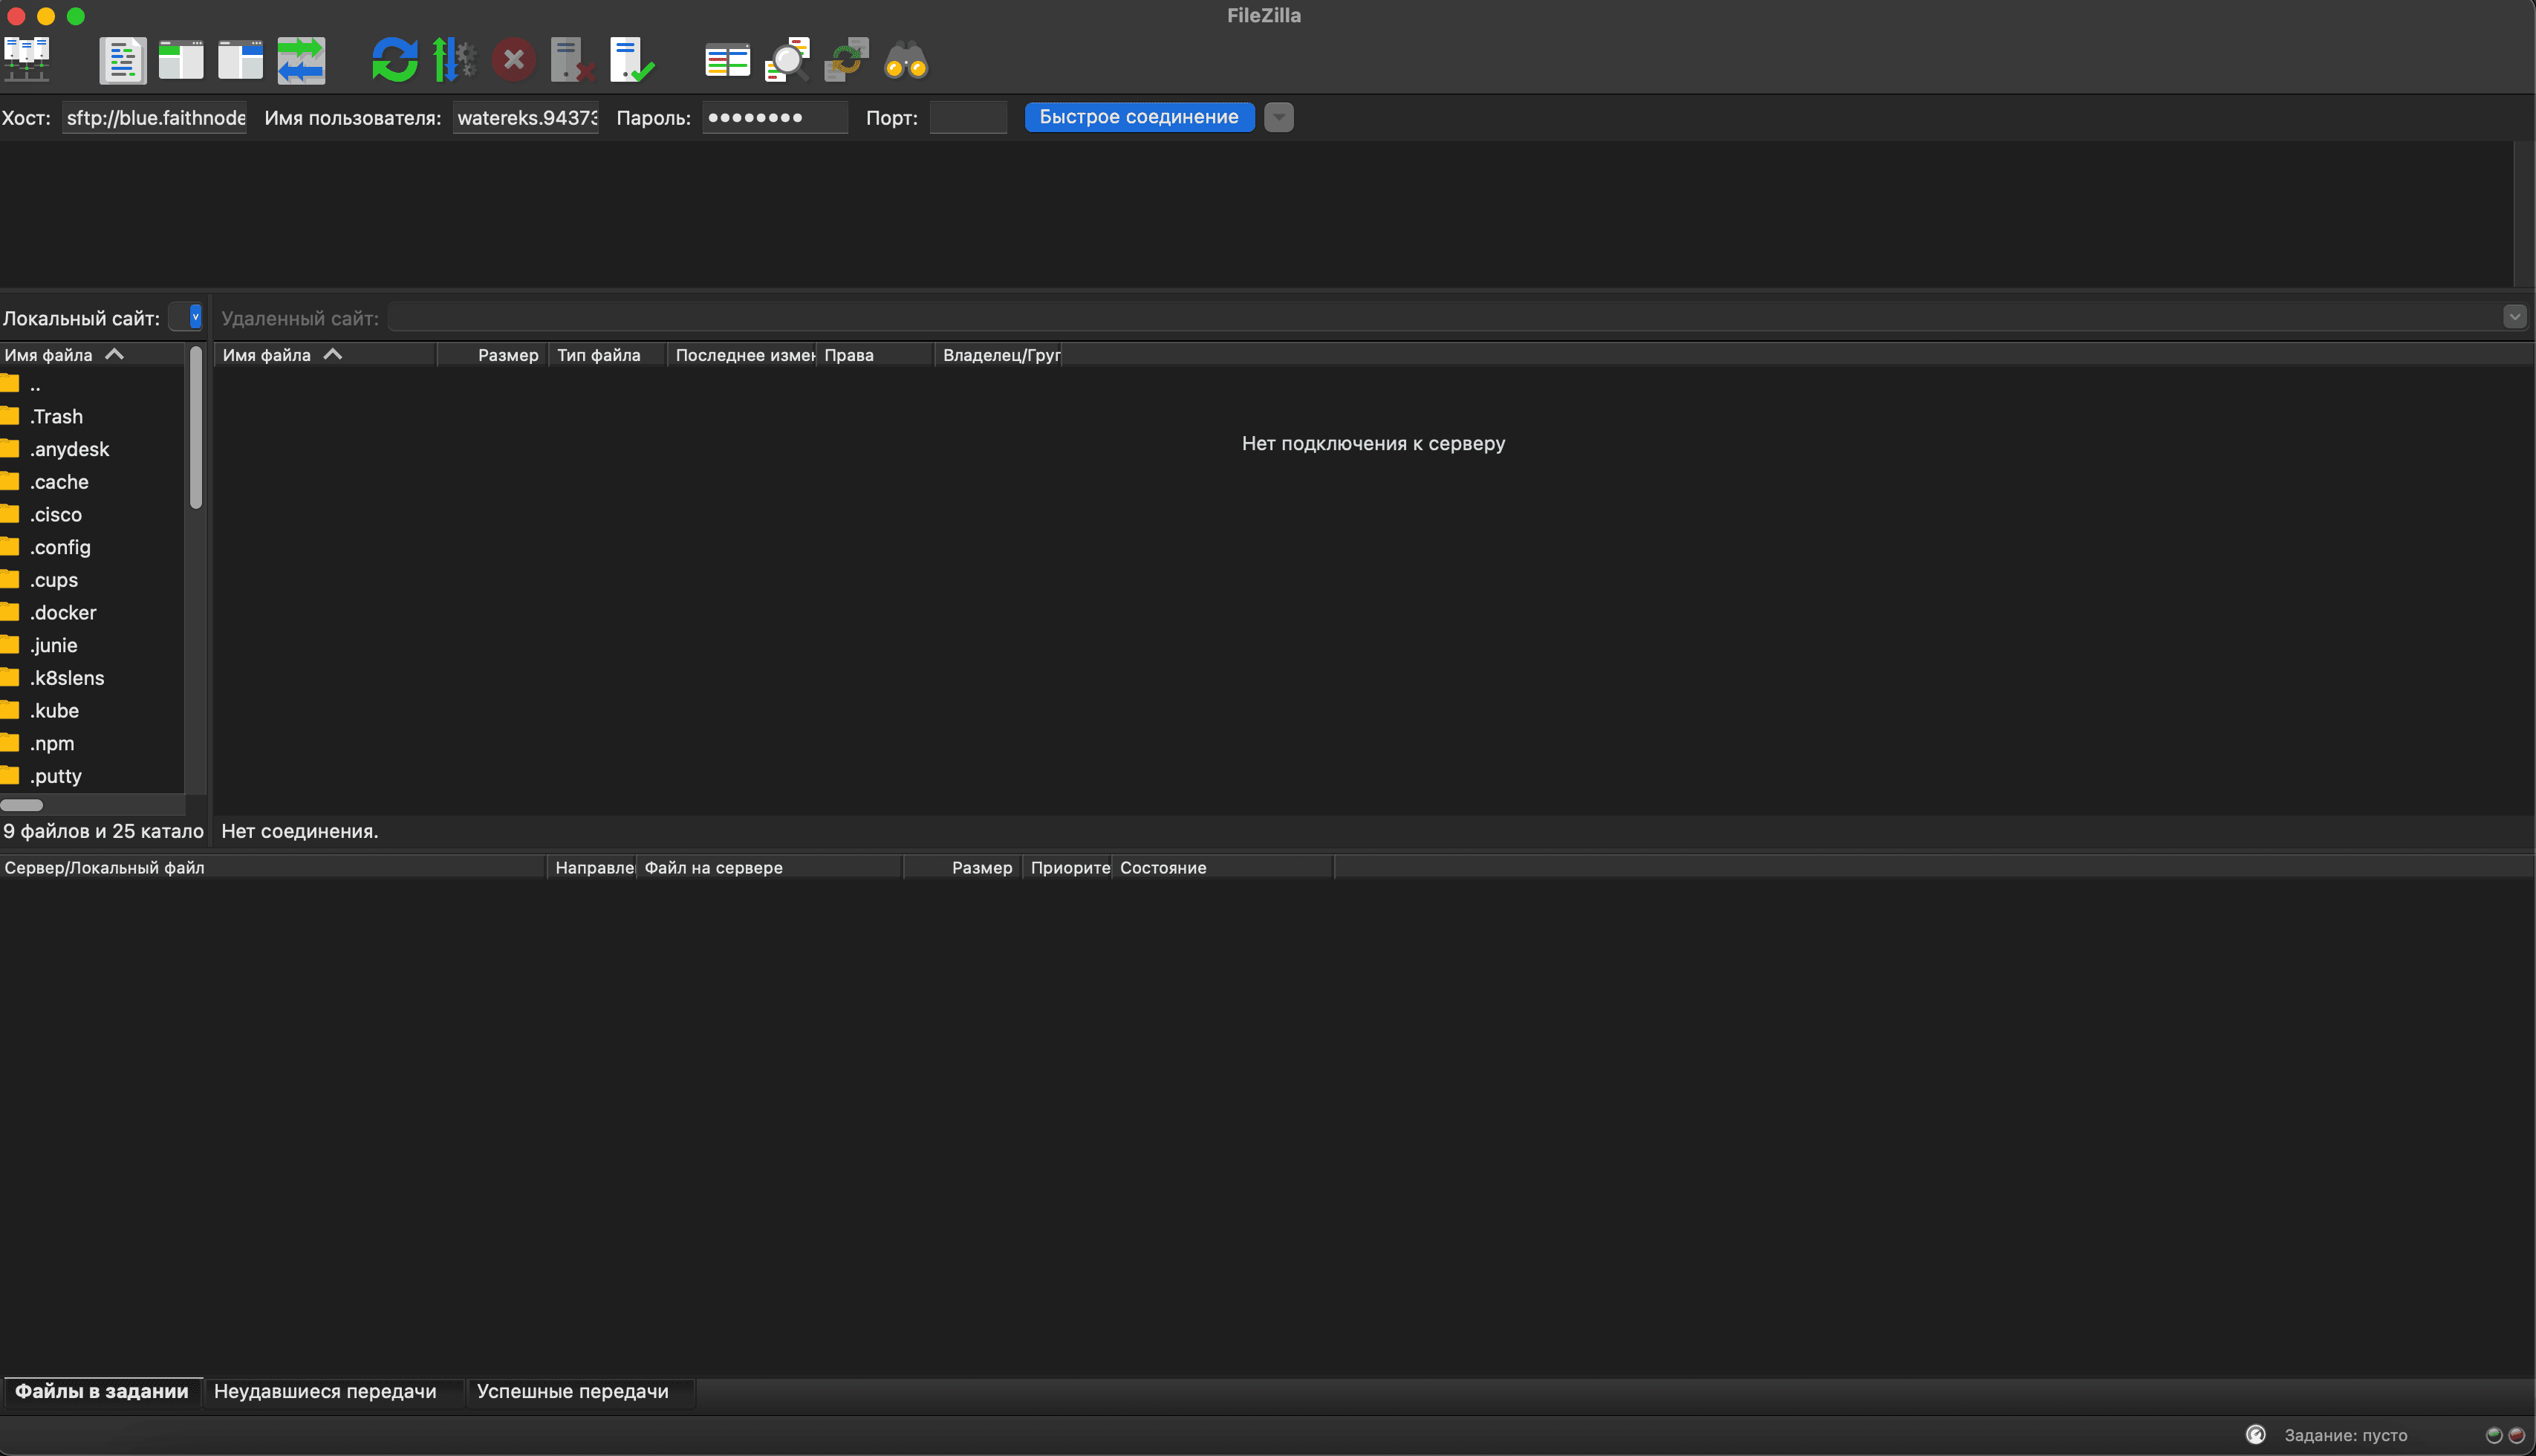Viewport: 2536px width, 1456px height.
Task: Toggle transfer queue display icon
Action: click(301, 60)
